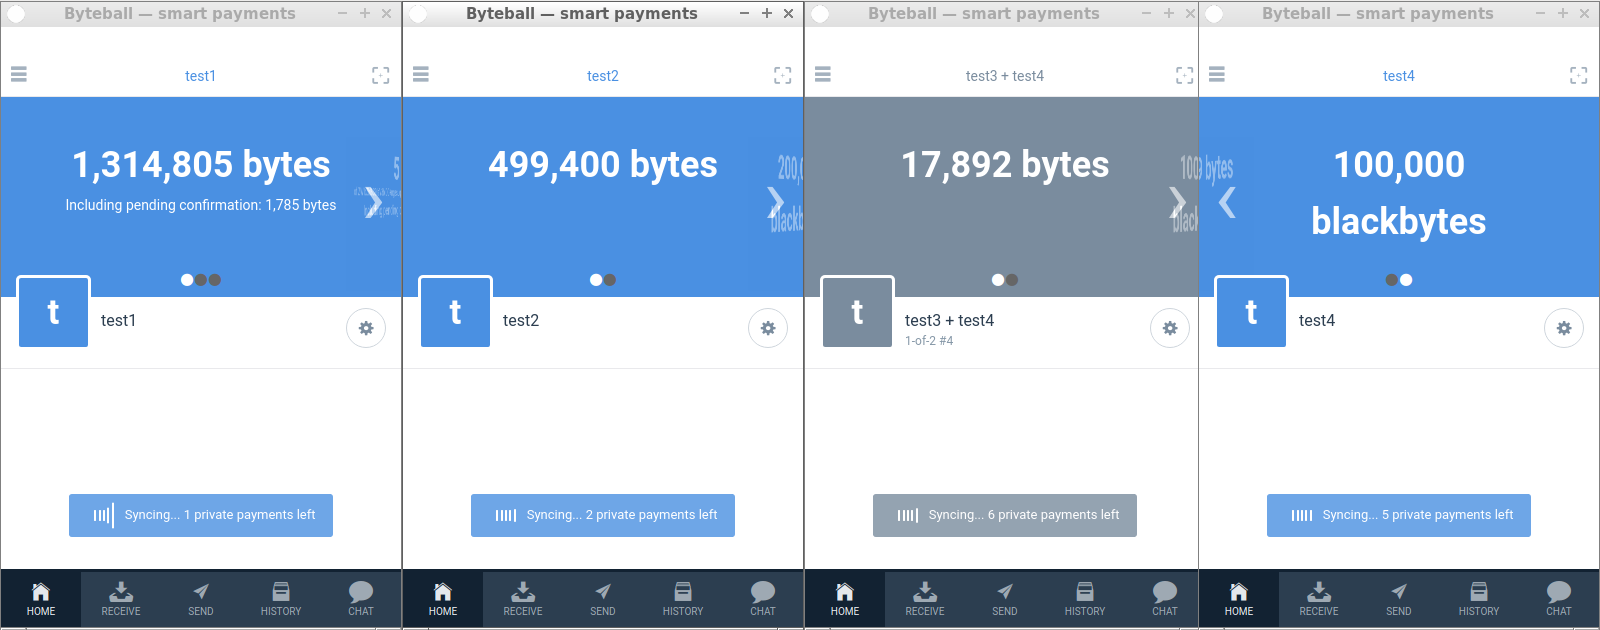Click the QR scan icon in test1 window
Viewport: 1600px width, 630px height.
coord(381,76)
